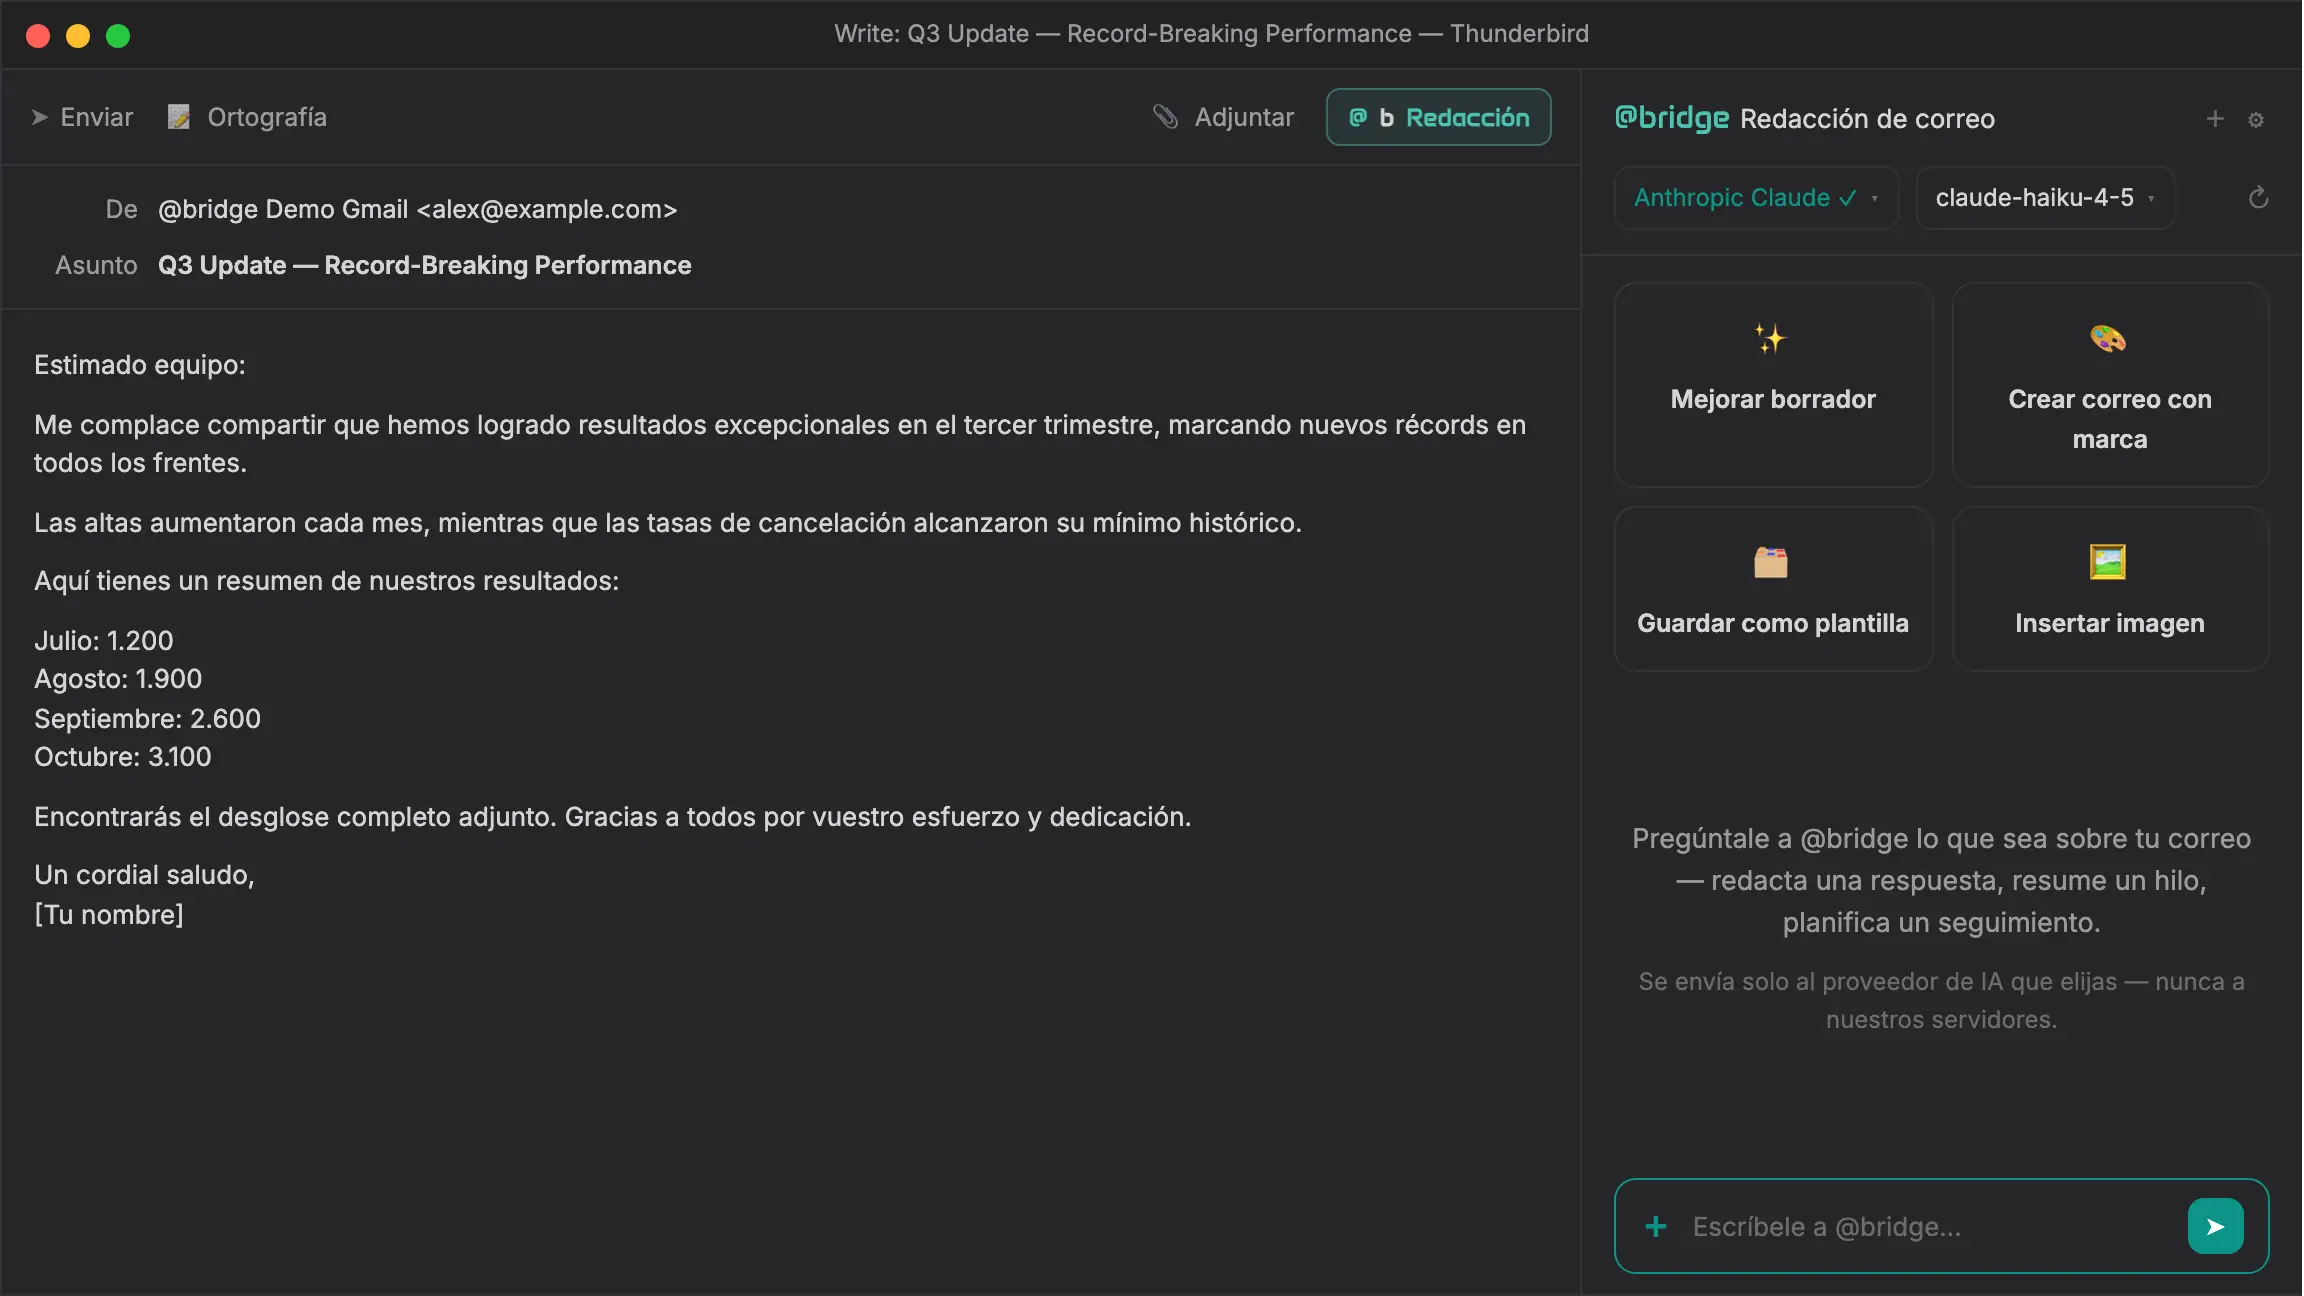Open the claude-haiku-4-5 model dropdown
Viewport: 2304px width, 1296px height.
[2045, 198]
